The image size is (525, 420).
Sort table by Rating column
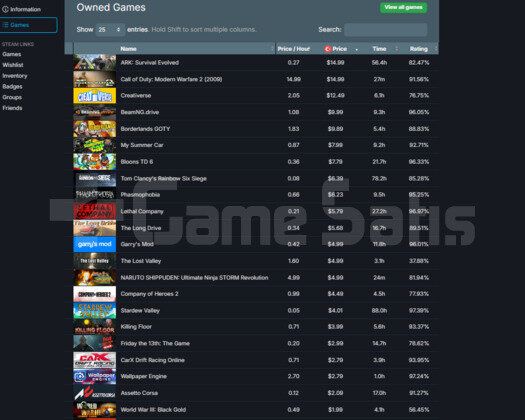click(419, 49)
